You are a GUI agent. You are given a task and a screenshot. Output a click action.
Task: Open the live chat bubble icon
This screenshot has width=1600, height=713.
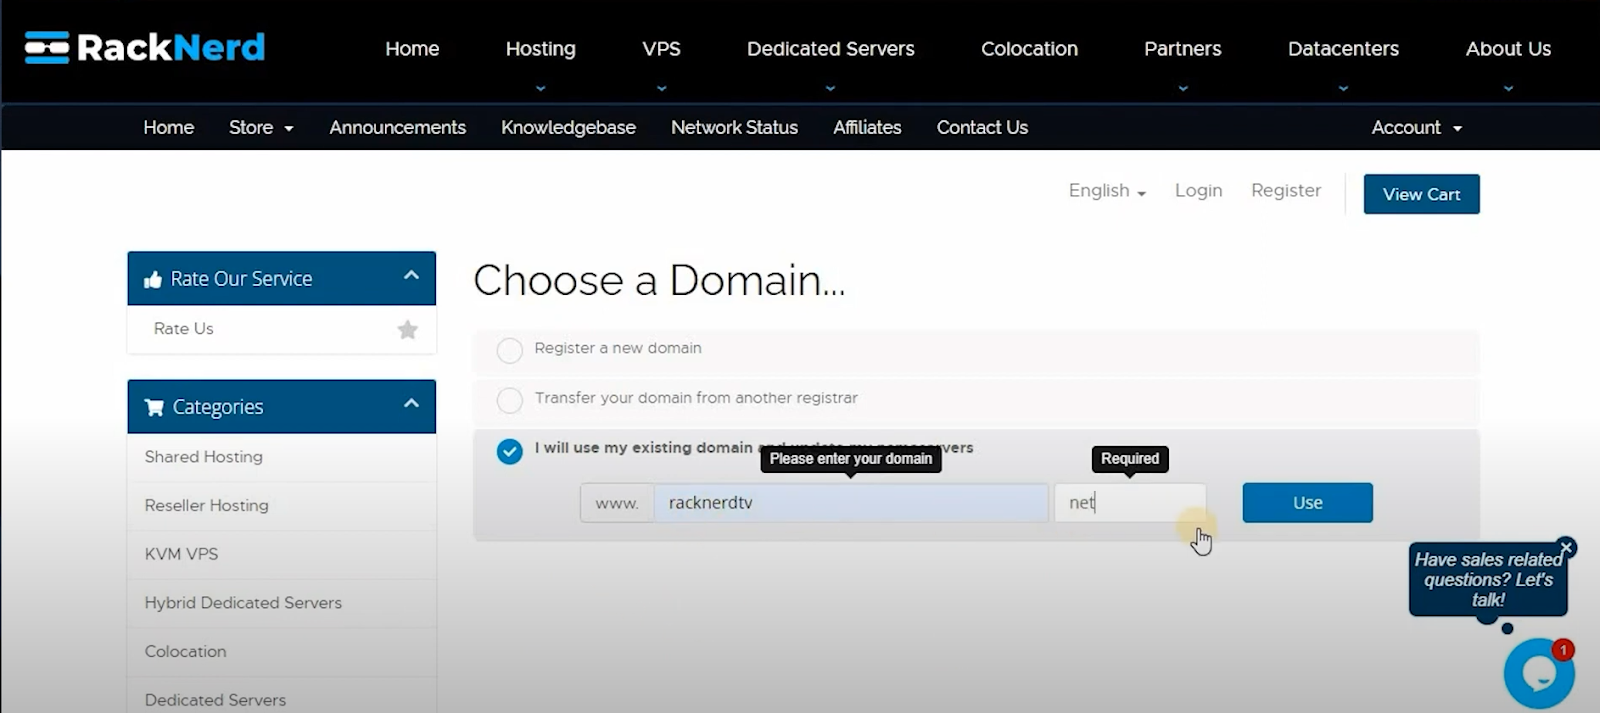[x=1539, y=673]
